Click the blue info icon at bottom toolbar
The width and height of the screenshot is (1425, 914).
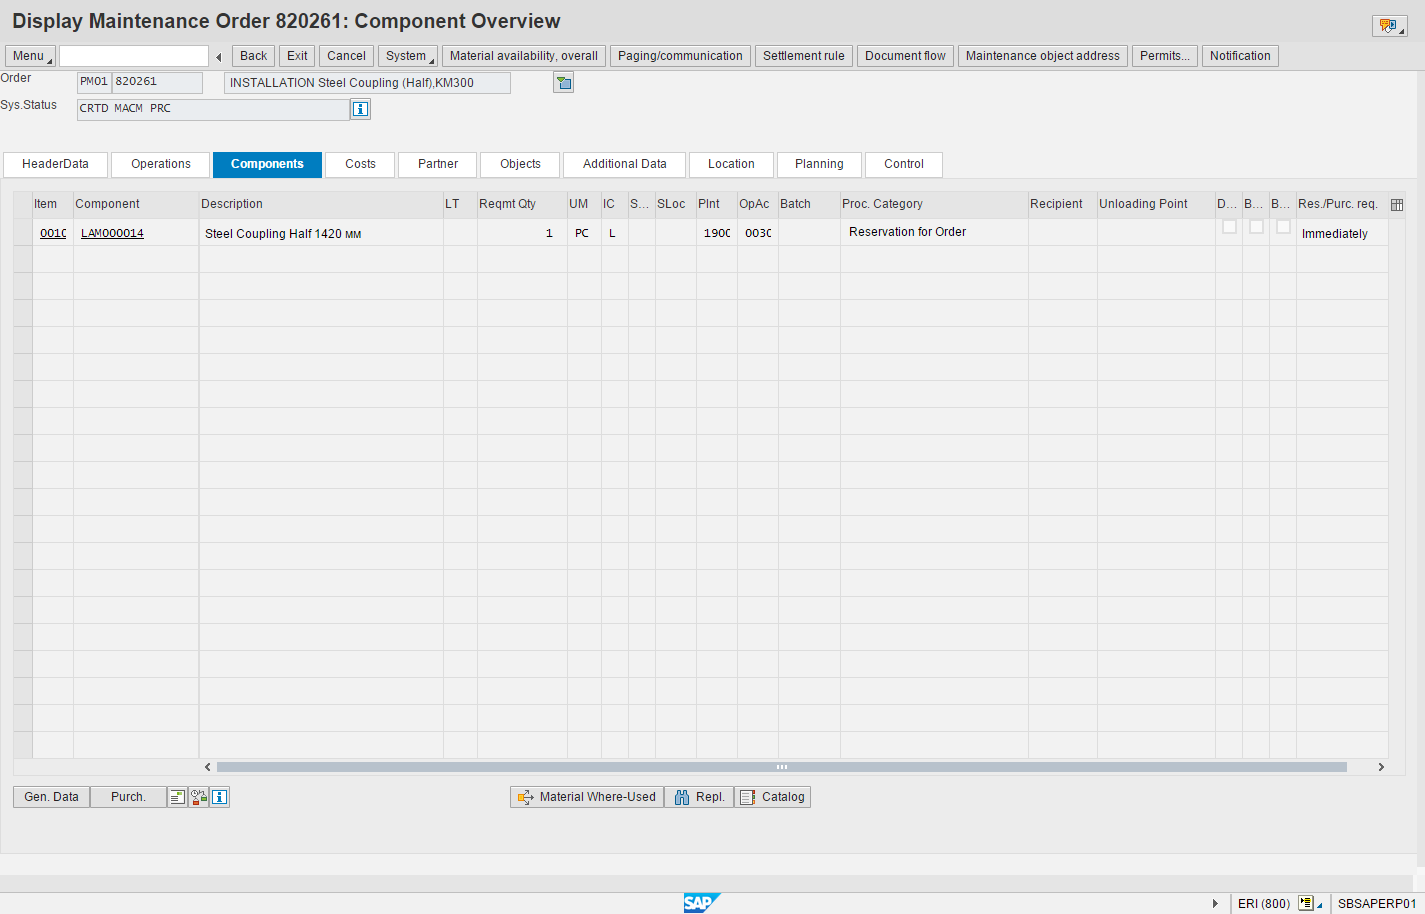[x=220, y=797]
